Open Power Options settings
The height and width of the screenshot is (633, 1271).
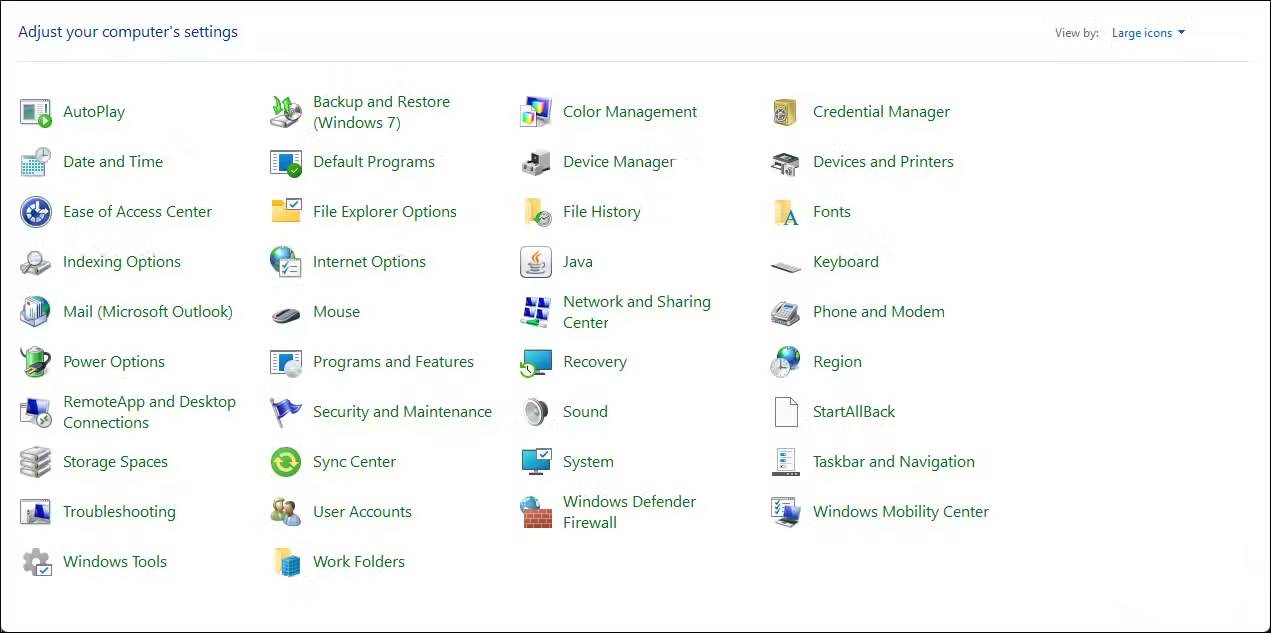(x=112, y=361)
